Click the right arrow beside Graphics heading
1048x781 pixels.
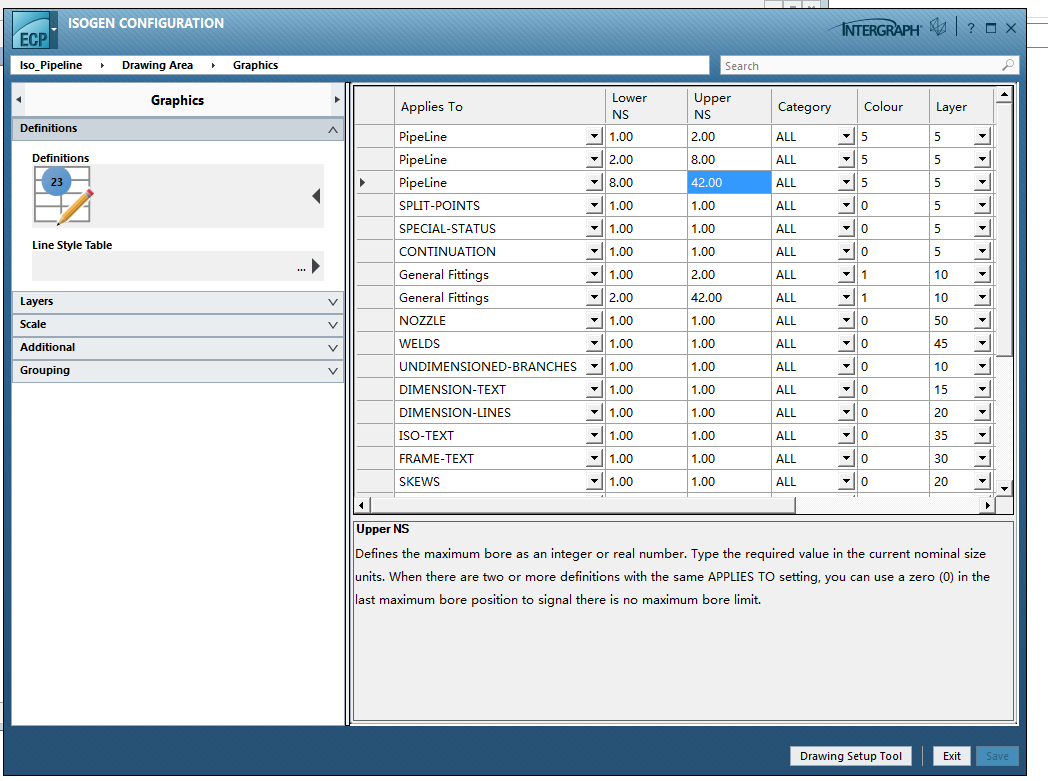click(337, 100)
